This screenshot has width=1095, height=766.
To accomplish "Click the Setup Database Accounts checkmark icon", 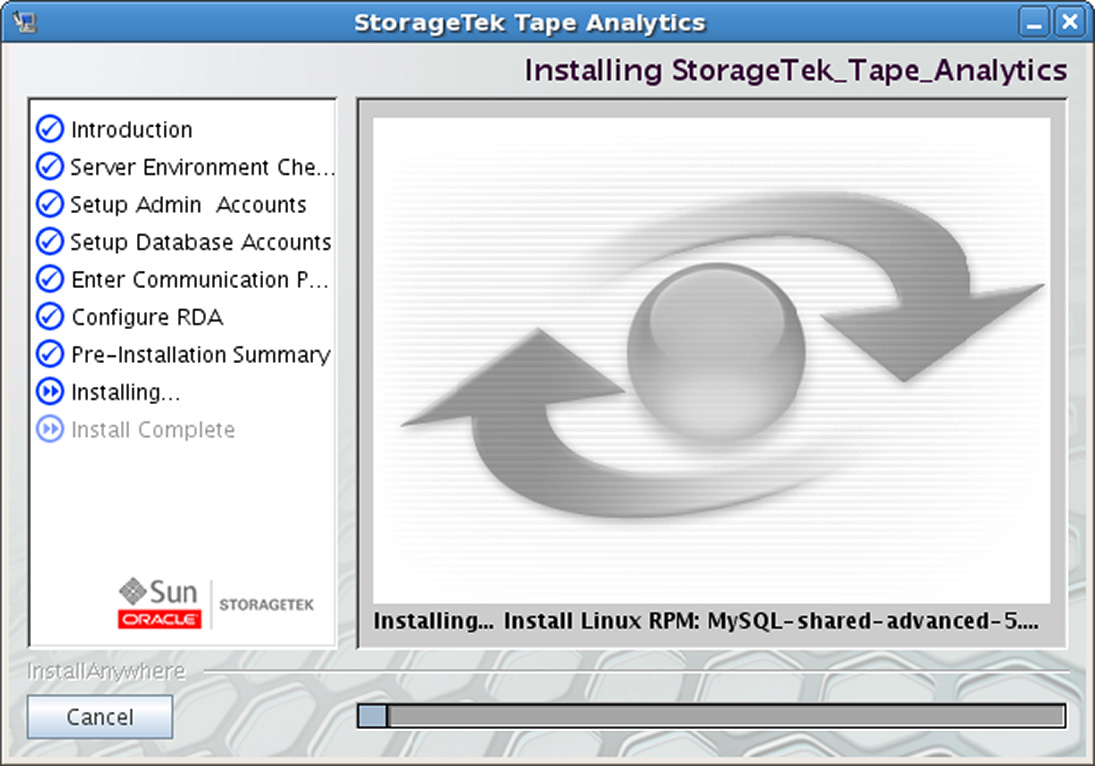I will (x=50, y=241).
